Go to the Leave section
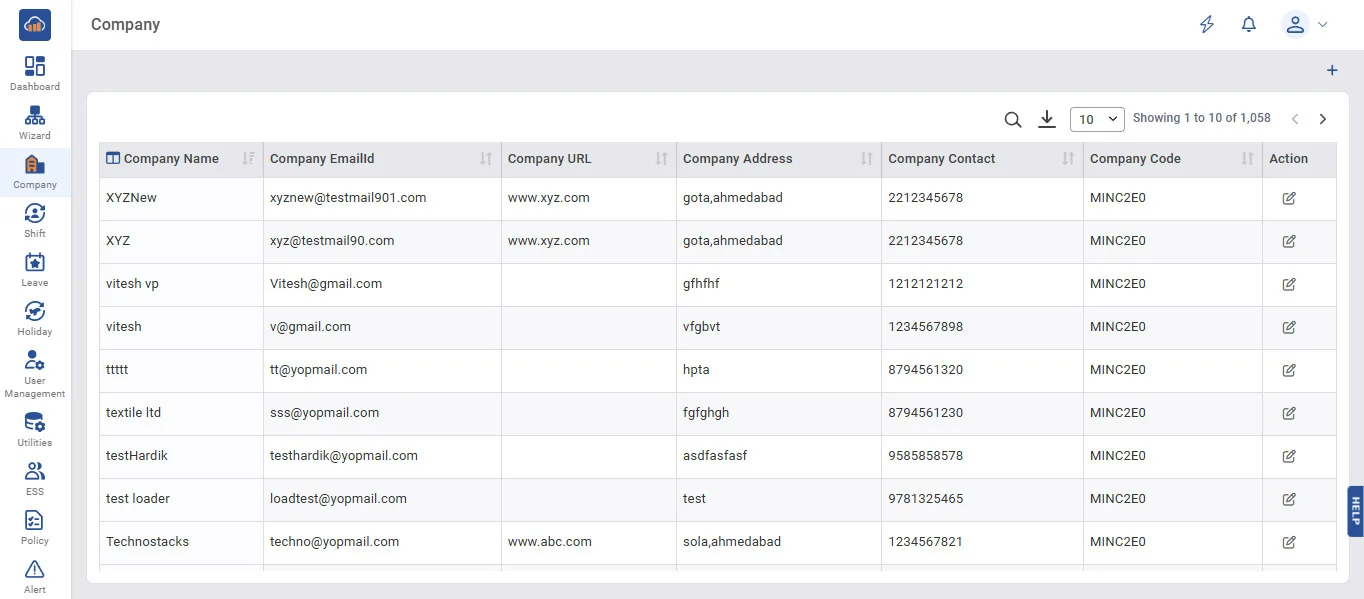This screenshot has height=599, width=1364. tap(35, 269)
